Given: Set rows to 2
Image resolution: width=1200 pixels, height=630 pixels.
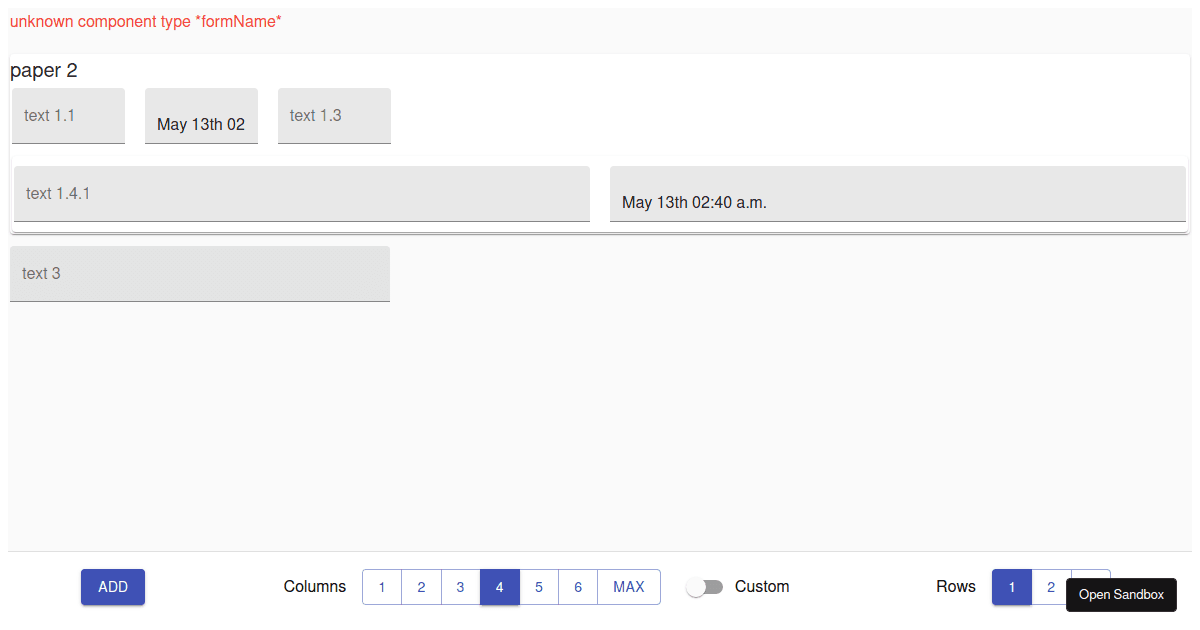Looking at the screenshot, I should [1051, 587].
